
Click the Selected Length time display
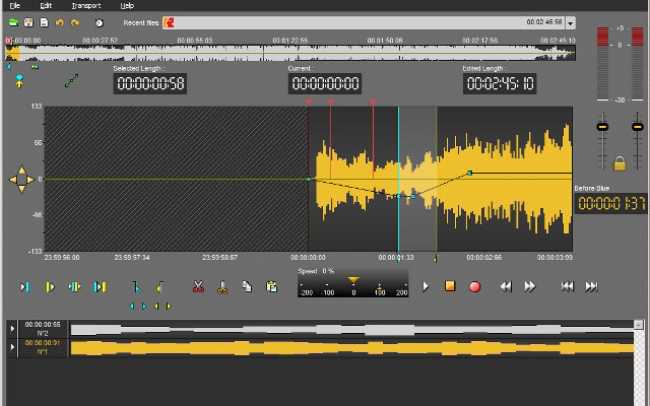tap(150, 83)
